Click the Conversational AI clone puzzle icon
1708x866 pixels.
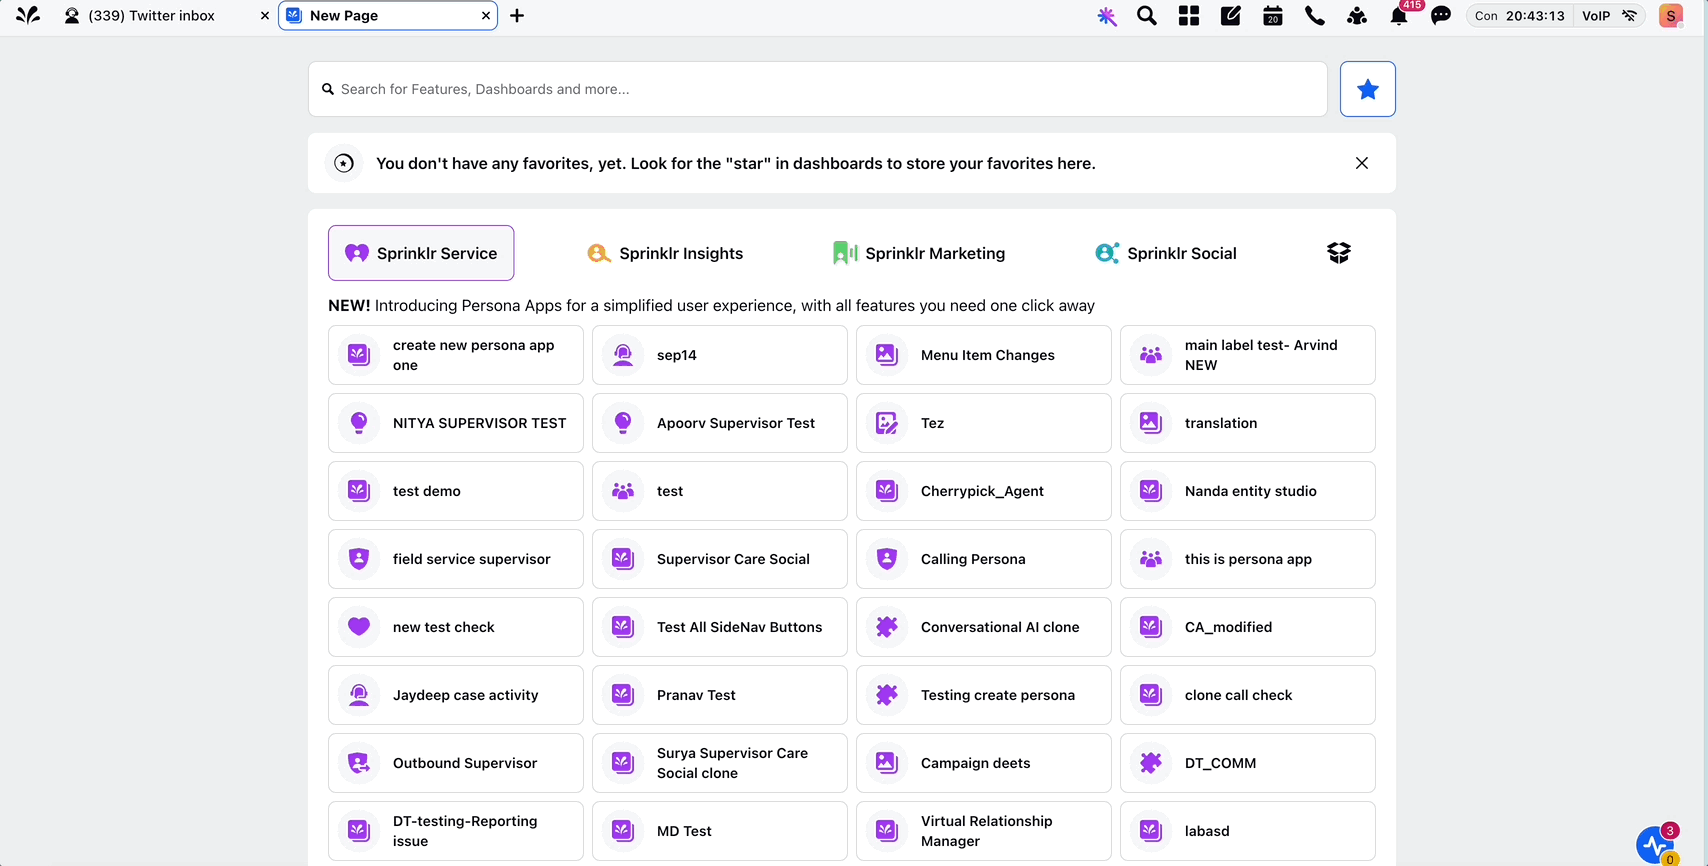887,627
